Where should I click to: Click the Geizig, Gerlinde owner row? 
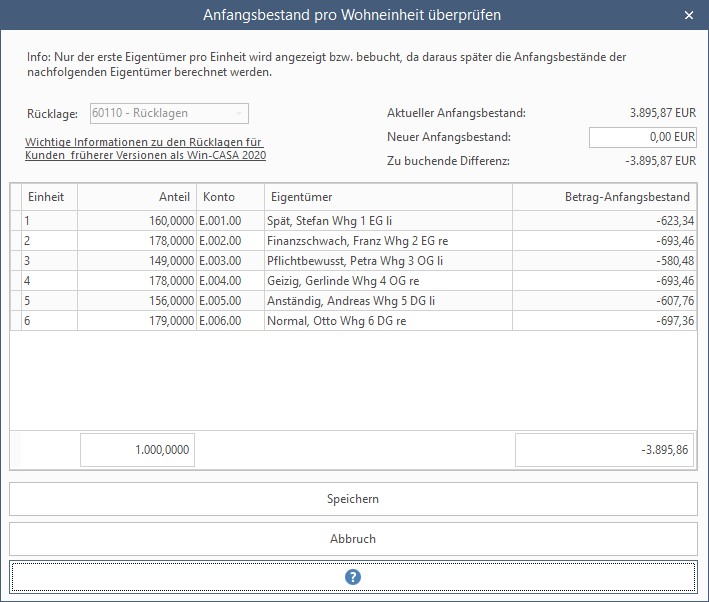pos(388,281)
